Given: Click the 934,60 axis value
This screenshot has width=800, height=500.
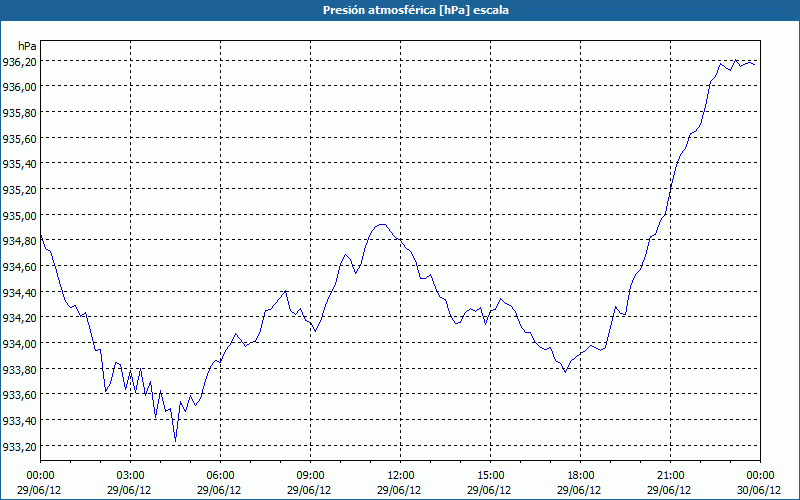Looking at the screenshot, I should [x=19, y=267].
